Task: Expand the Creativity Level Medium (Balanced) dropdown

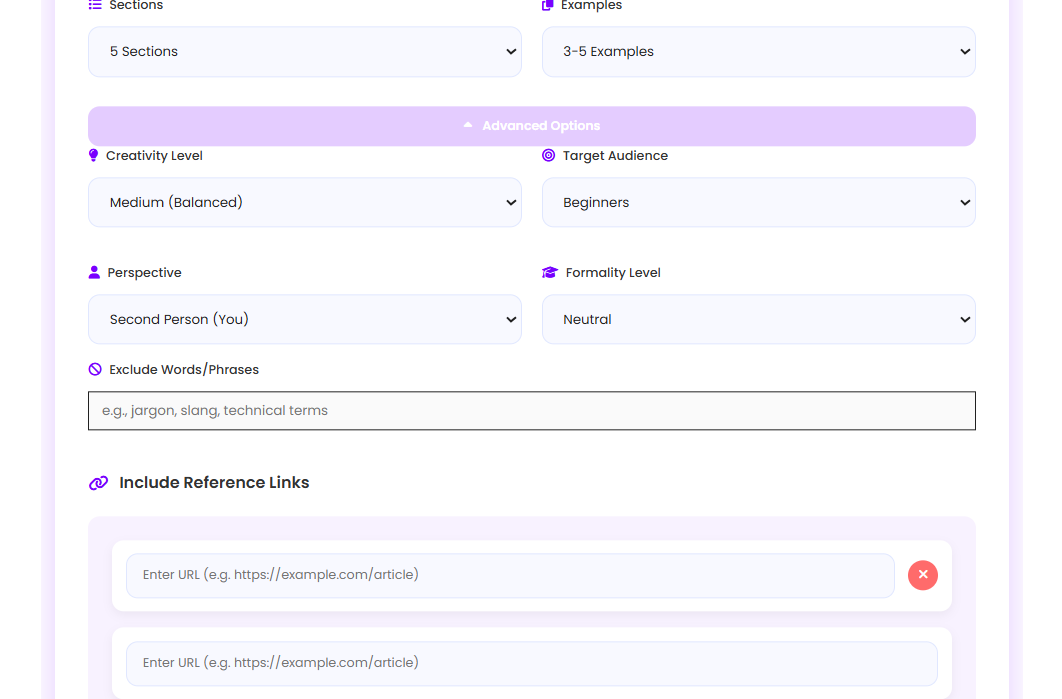Action: [304, 203]
